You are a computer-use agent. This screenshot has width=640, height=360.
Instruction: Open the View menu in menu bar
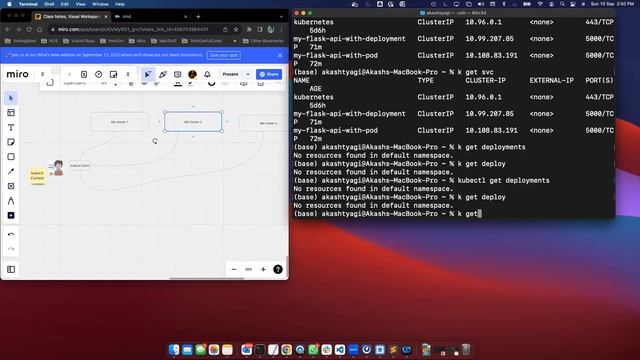pos(80,4)
